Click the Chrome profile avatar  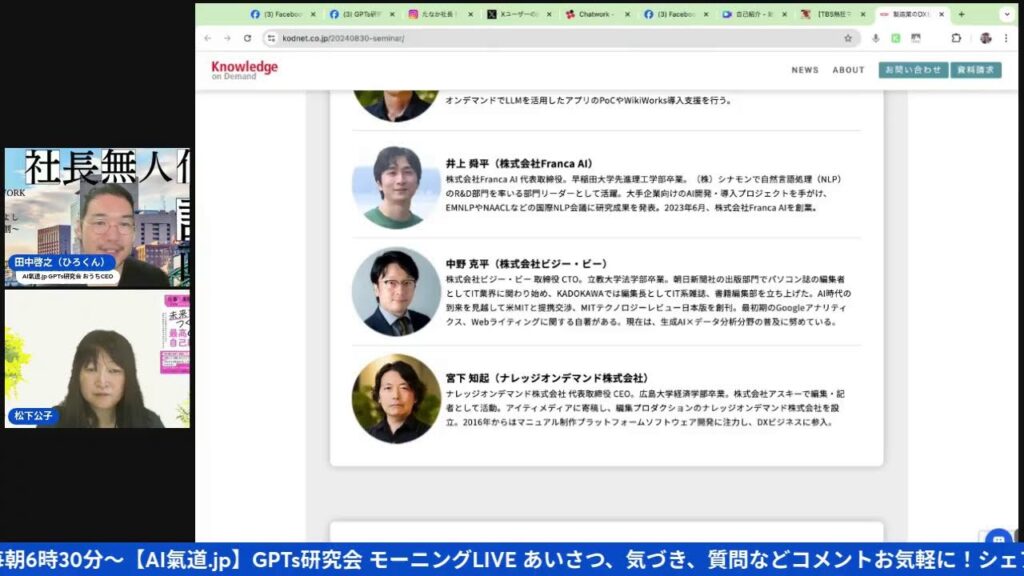pyautogui.click(x=985, y=38)
